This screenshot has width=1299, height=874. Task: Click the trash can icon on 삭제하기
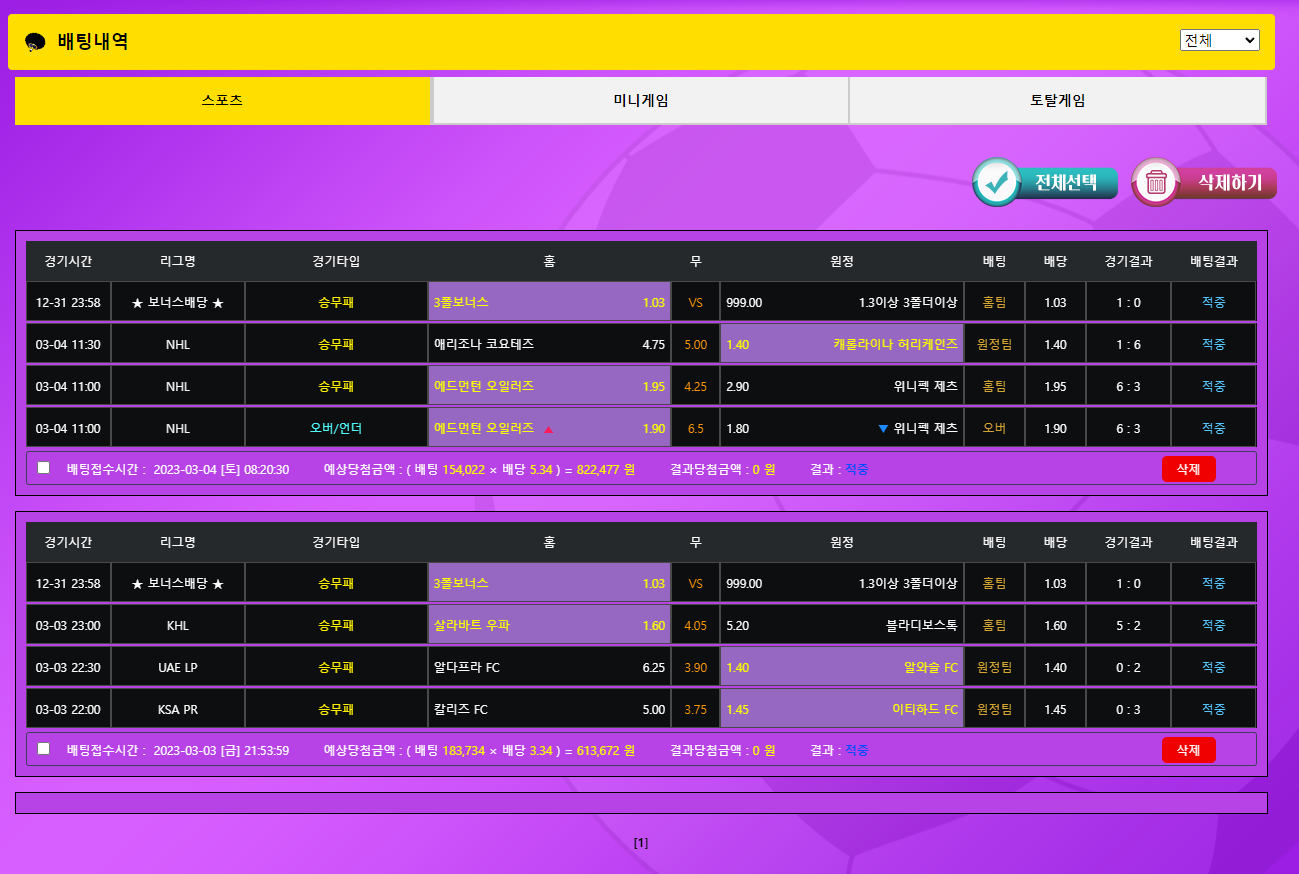[x=1156, y=182]
